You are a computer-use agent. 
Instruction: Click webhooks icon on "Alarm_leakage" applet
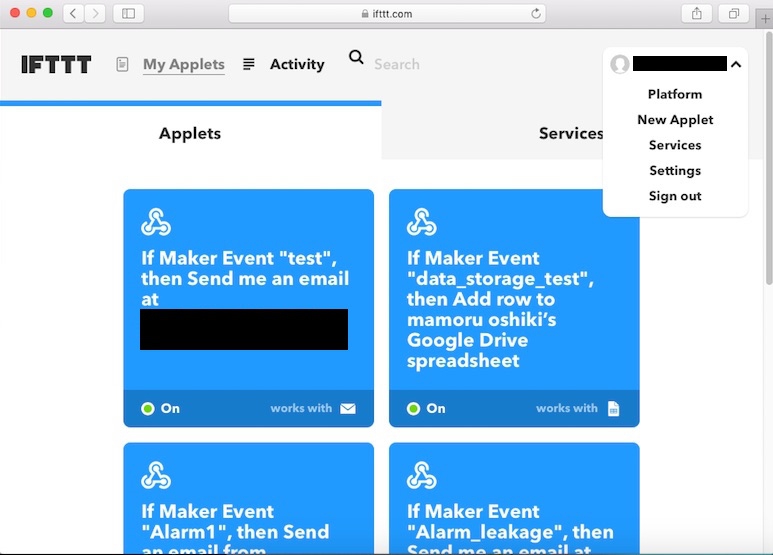pyautogui.click(x=422, y=475)
